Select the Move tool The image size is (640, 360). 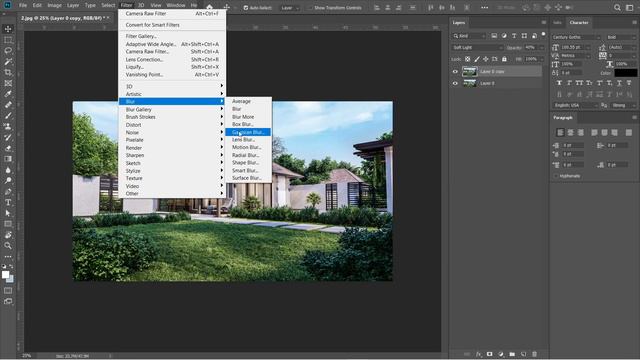pos(8,29)
